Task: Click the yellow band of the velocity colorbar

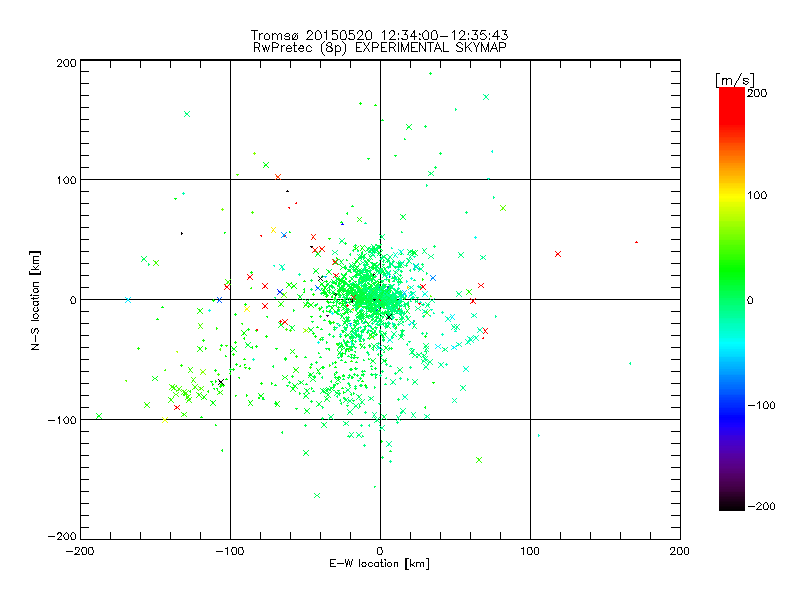Action: click(732, 195)
